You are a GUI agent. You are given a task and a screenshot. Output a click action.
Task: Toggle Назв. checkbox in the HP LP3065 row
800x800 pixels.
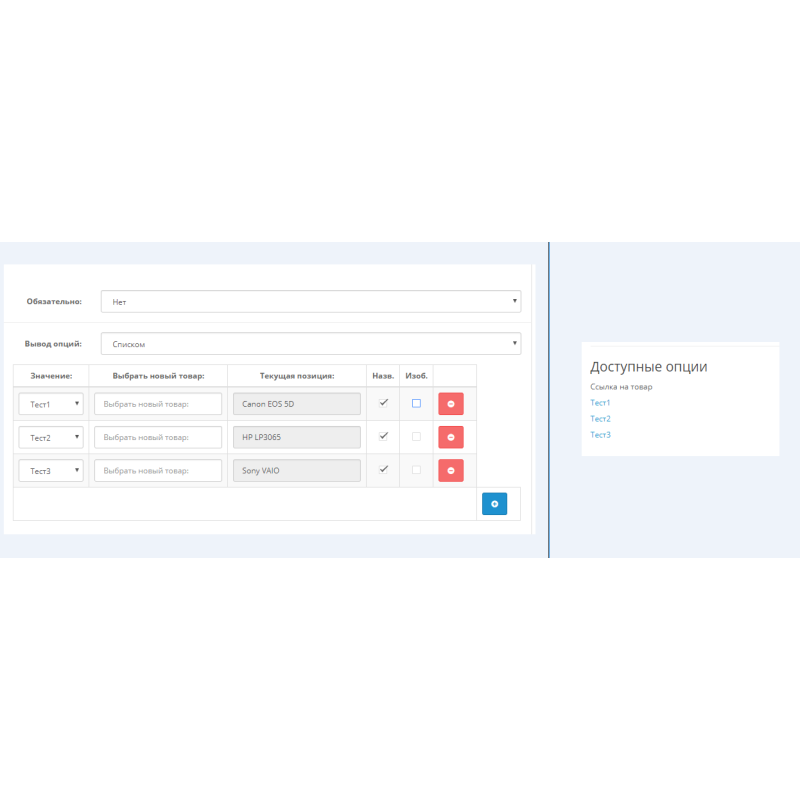pos(382,437)
